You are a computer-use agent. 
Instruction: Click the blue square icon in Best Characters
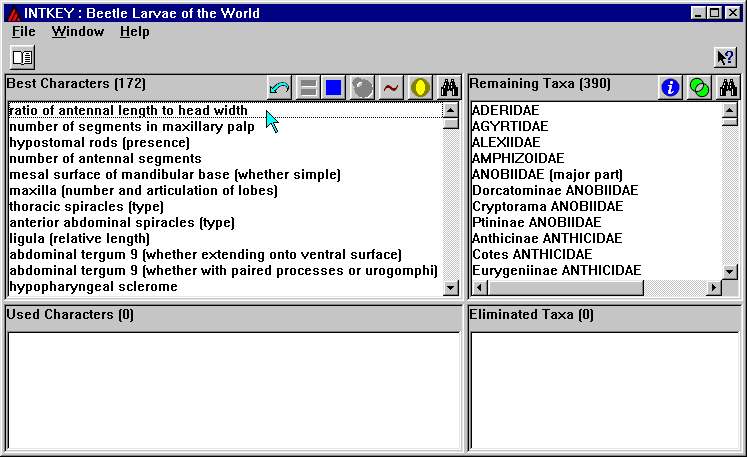(334, 88)
